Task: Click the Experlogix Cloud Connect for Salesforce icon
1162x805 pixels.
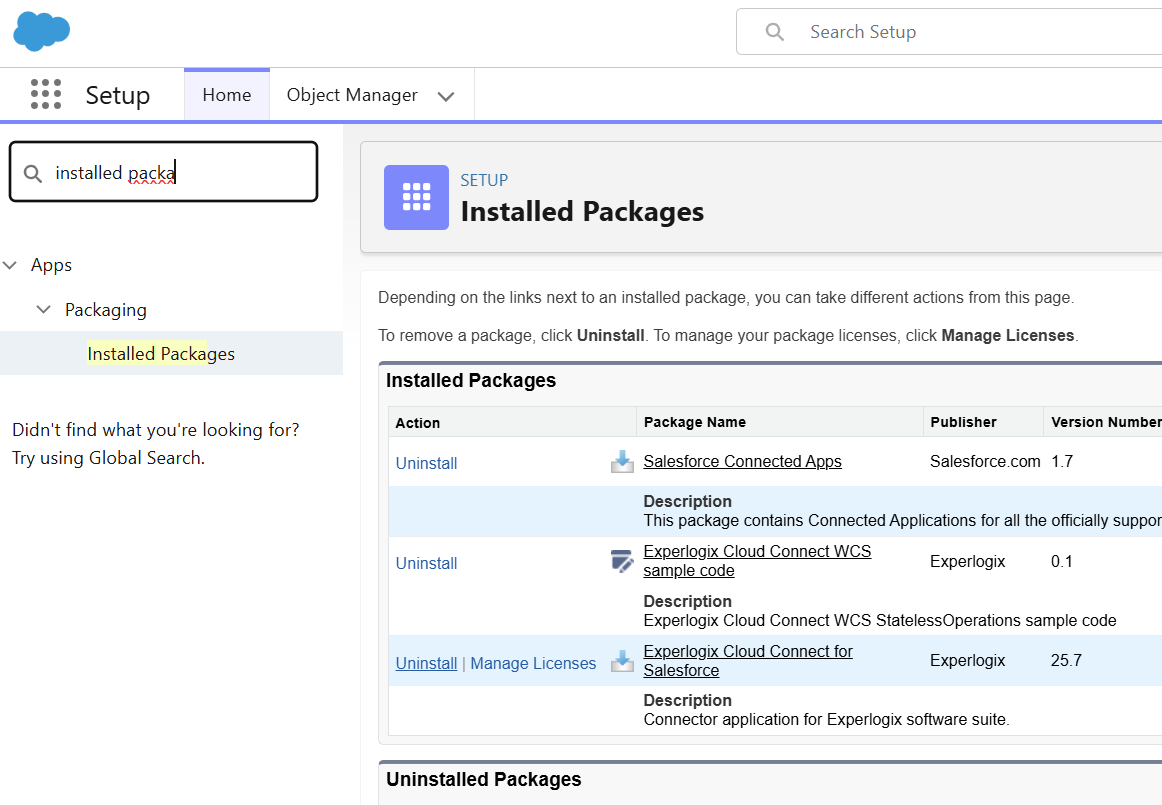Action: (622, 661)
